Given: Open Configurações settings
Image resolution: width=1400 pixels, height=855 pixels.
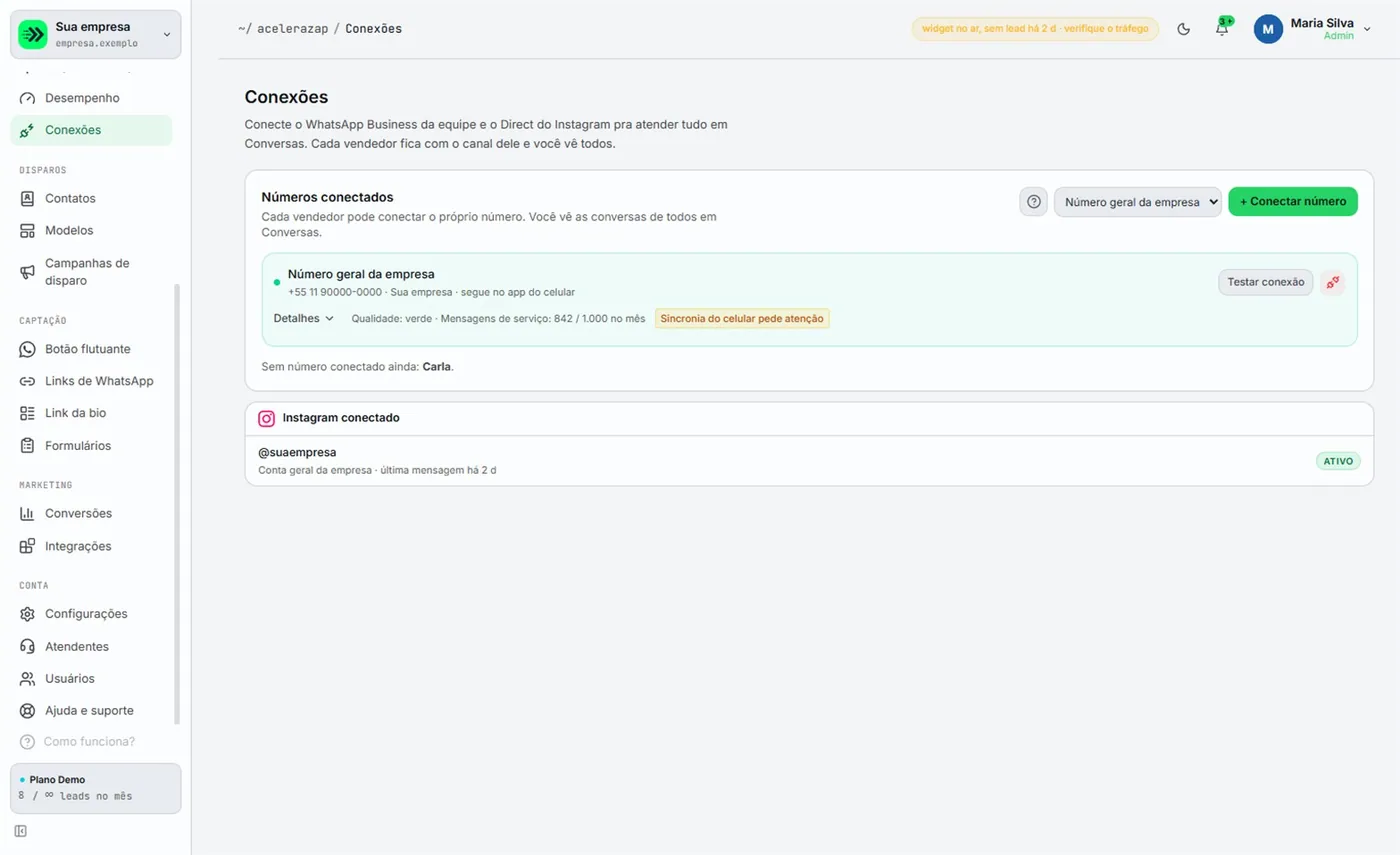Looking at the screenshot, I should [91, 614].
